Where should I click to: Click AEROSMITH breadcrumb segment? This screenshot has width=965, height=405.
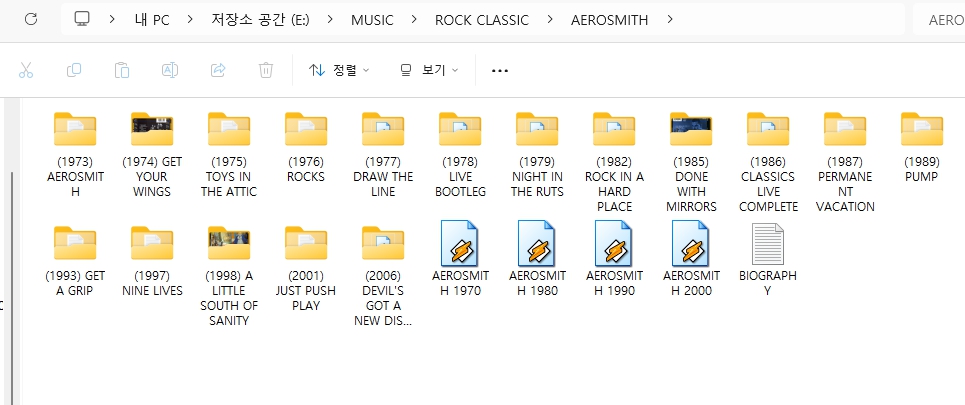tap(609, 20)
